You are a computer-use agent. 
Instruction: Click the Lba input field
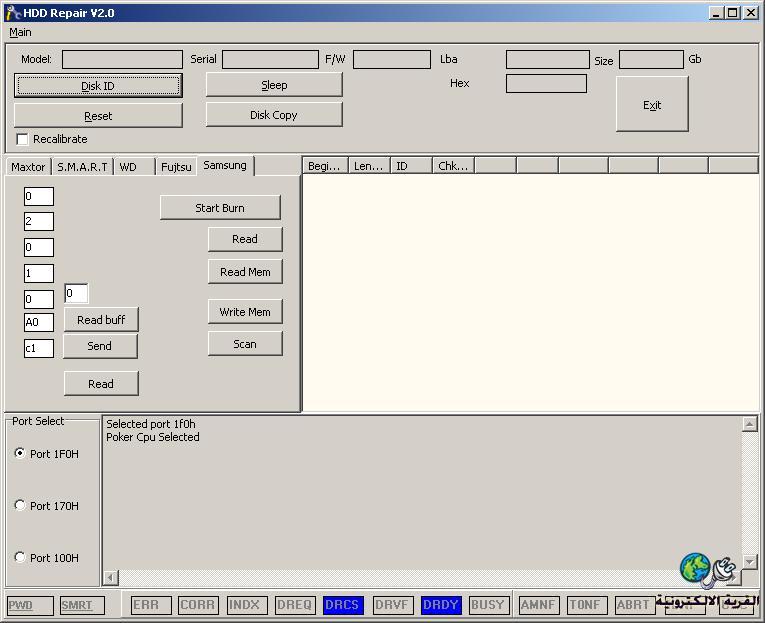click(x=547, y=60)
